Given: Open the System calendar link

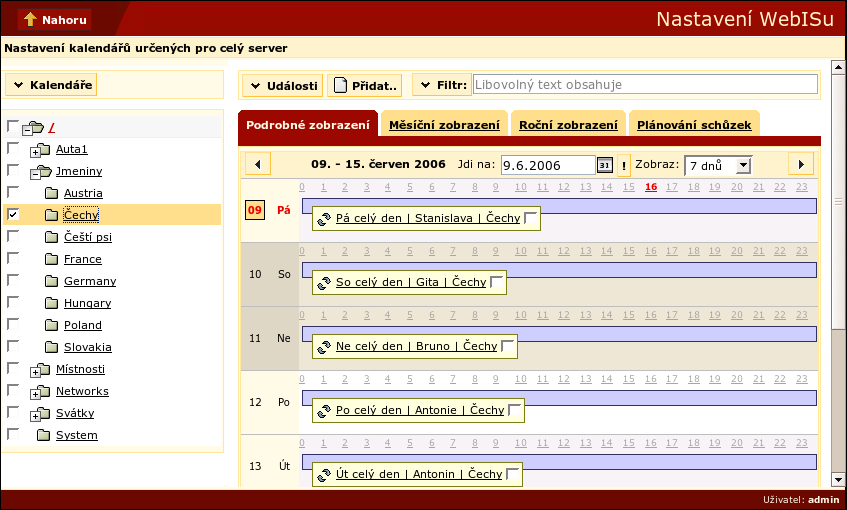Looking at the screenshot, I should point(77,435).
